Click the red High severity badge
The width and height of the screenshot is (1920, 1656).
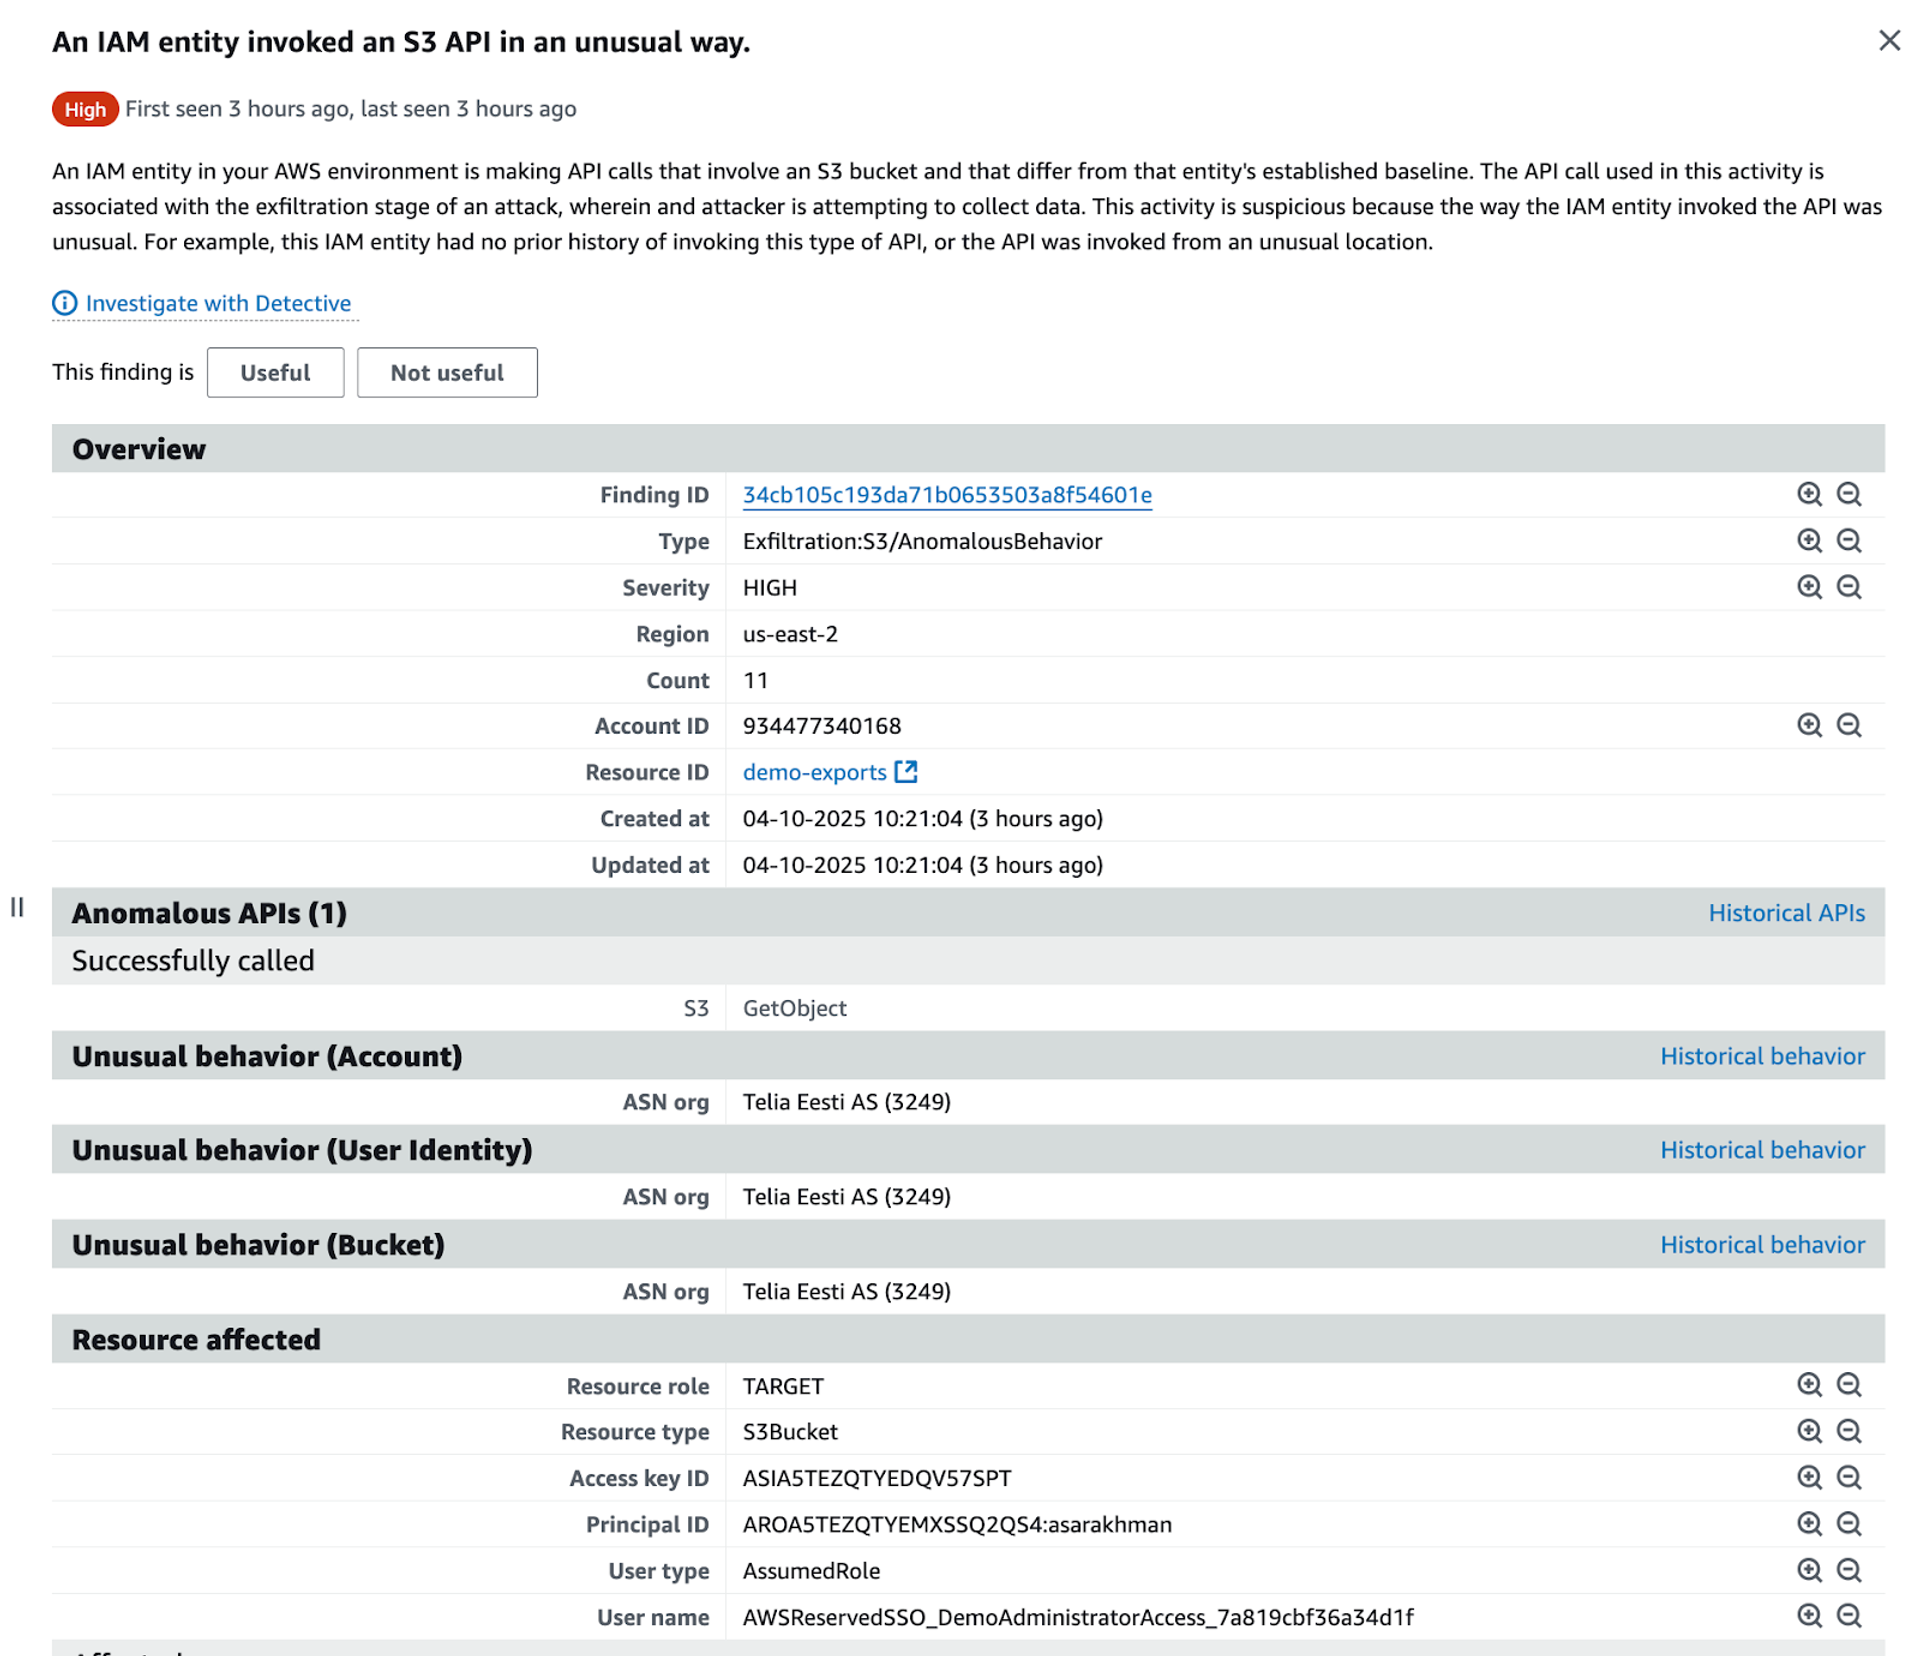coord(85,109)
